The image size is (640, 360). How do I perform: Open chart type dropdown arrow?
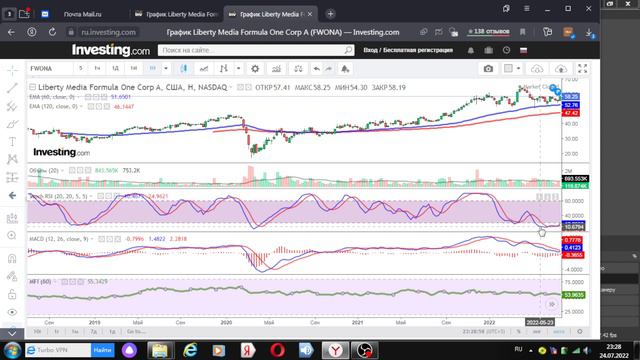point(238,69)
